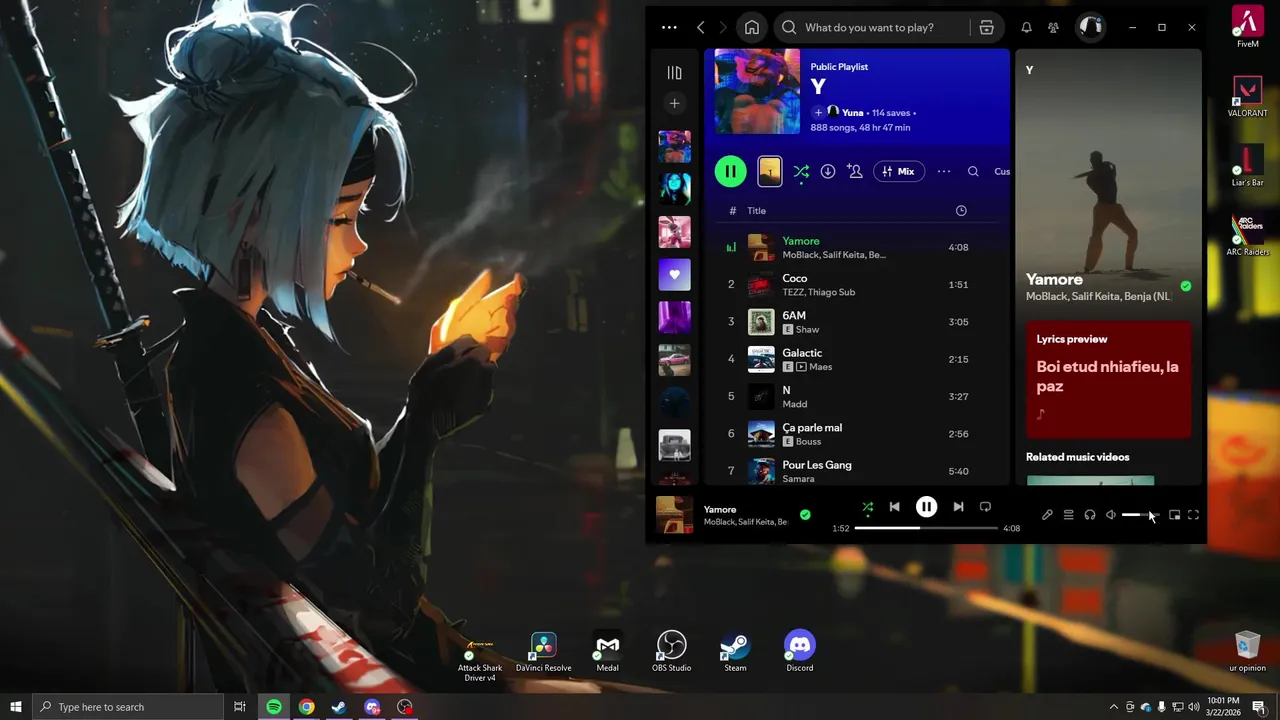Open Friend Activity icon in Spotify top bar
The height and width of the screenshot is (720, 1280).
click(x=1053, y=27)
